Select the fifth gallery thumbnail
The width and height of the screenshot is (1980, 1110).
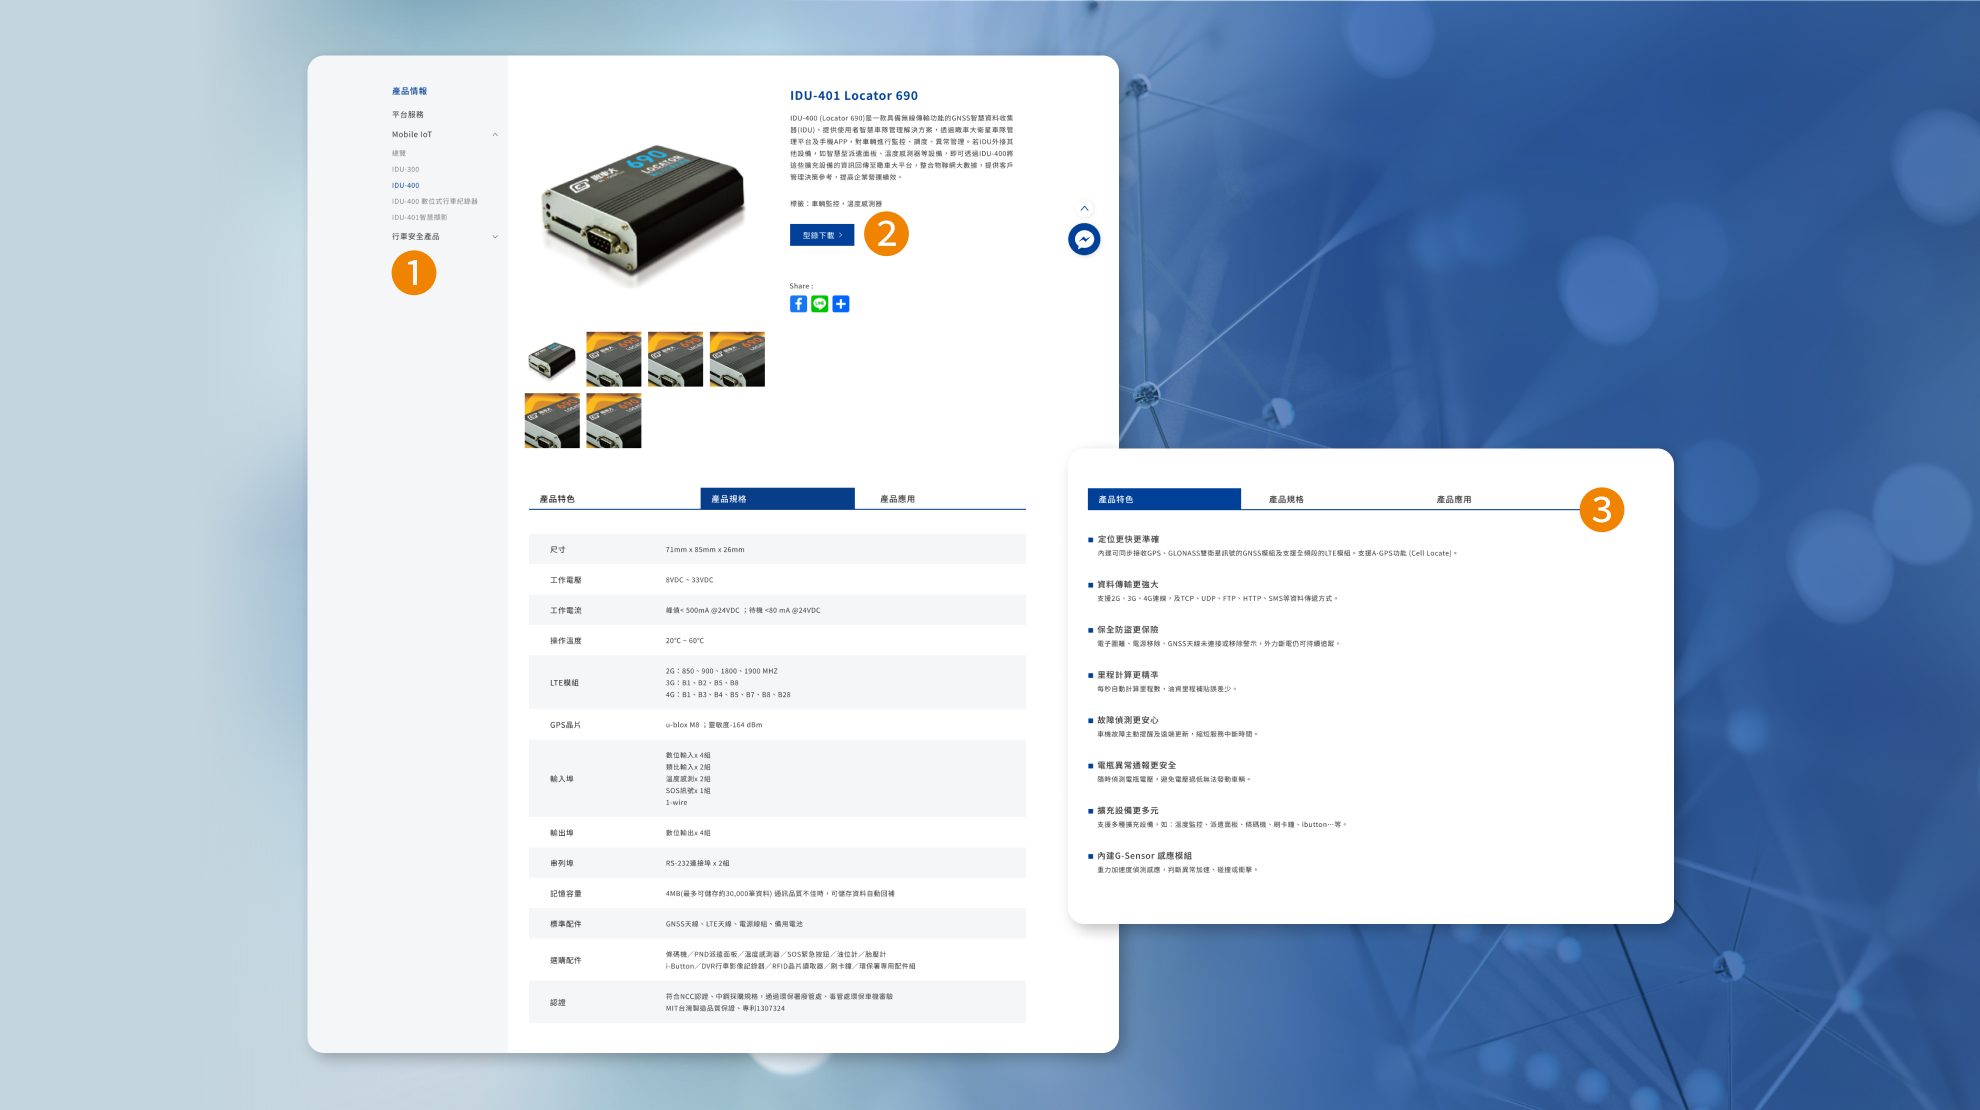pos(552,421)
